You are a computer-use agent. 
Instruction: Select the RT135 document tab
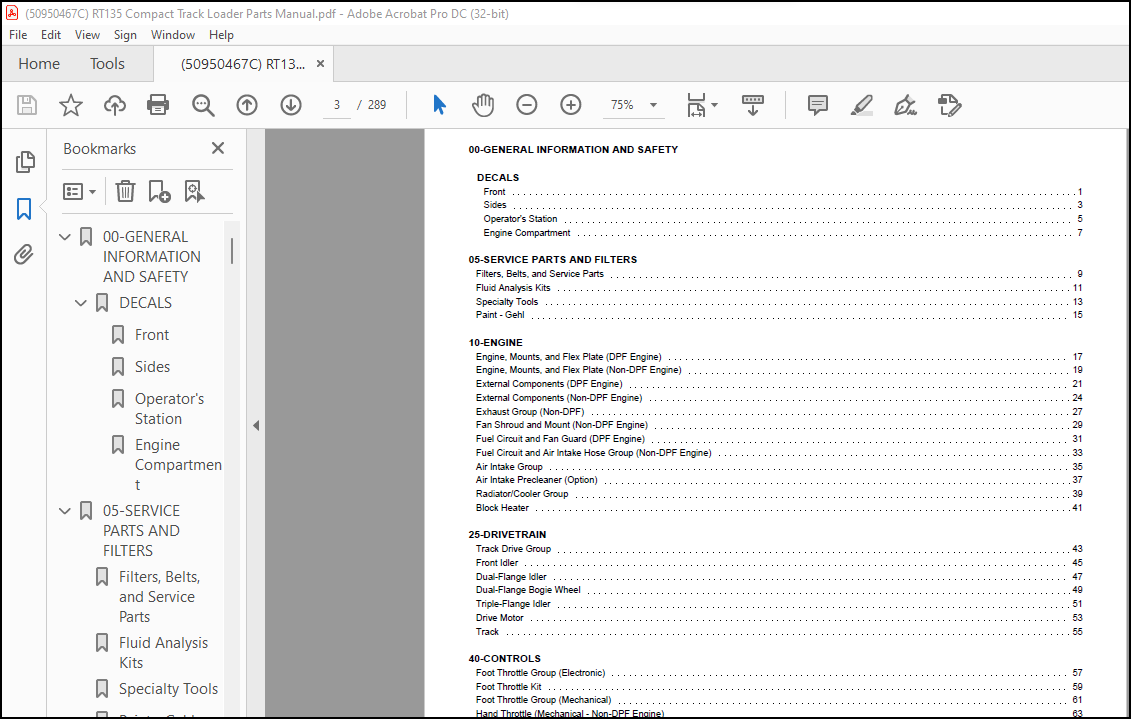pos(242,64)
